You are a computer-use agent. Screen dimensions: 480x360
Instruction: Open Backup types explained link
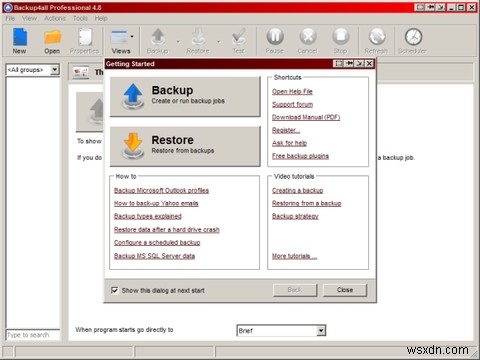(x=148, y=216)
